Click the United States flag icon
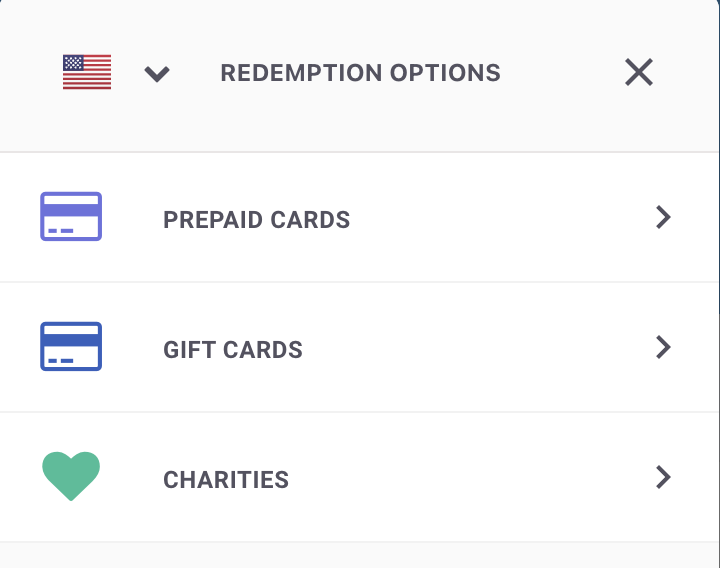Viewport: 720px width, 568px height. [x=87, y=72]
